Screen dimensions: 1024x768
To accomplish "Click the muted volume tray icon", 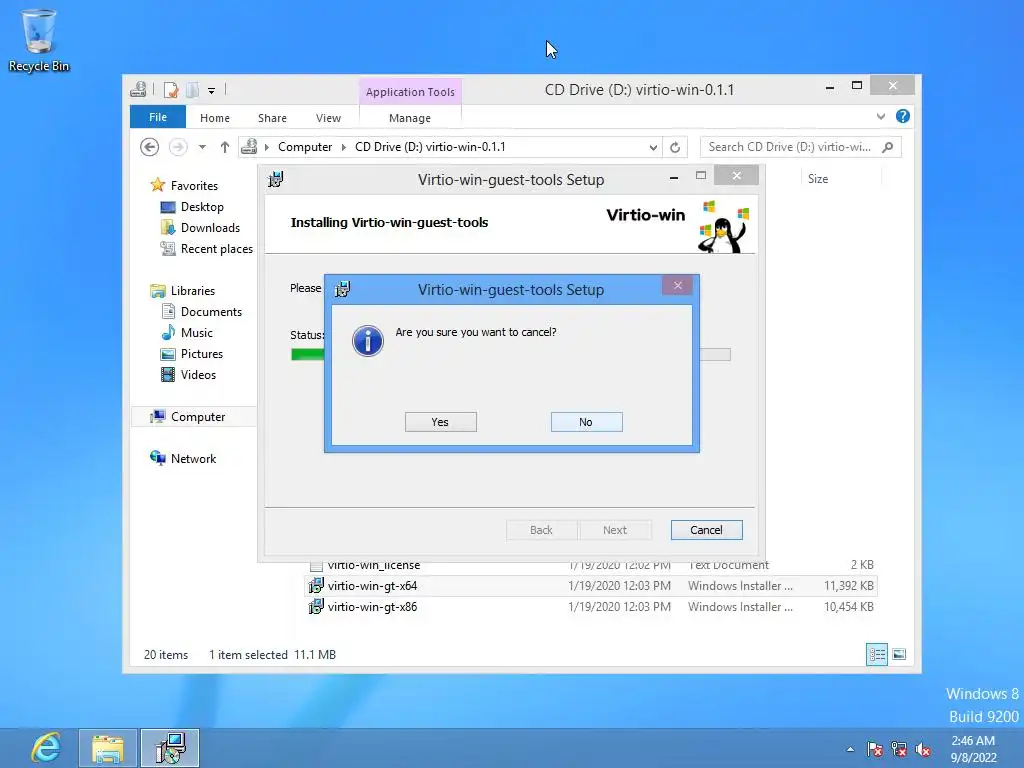I will click(923, 749).
